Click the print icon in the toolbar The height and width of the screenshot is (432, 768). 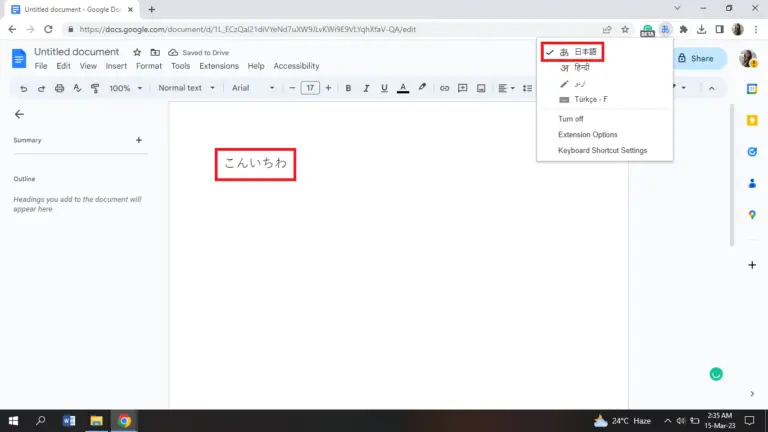pyautogui.click(x=59, y=88)
